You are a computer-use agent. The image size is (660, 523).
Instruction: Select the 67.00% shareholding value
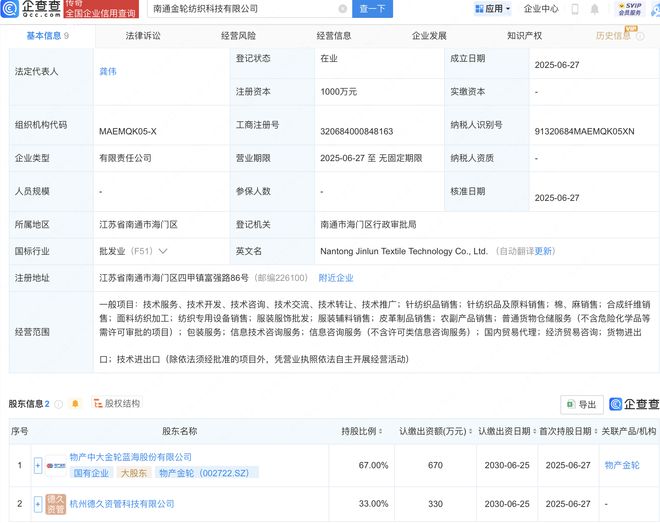(x=373, y=465)
